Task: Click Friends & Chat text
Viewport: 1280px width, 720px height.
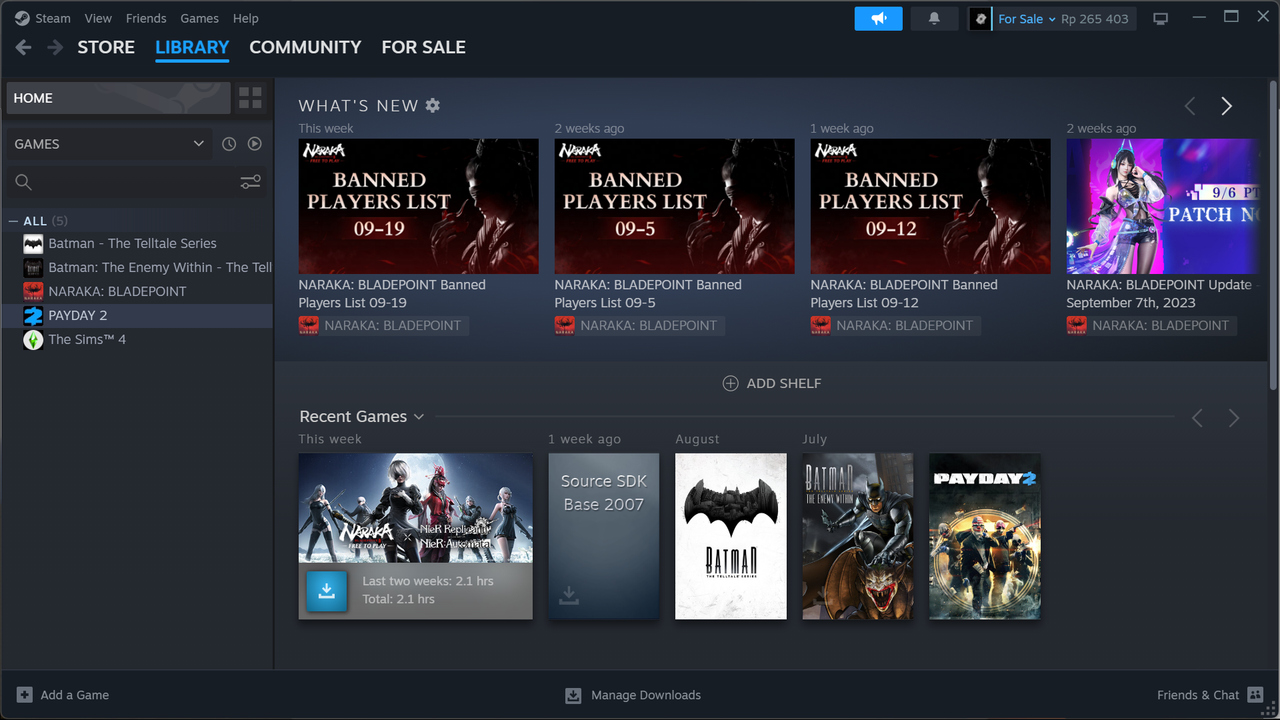Action: [x=1198, y=695]
